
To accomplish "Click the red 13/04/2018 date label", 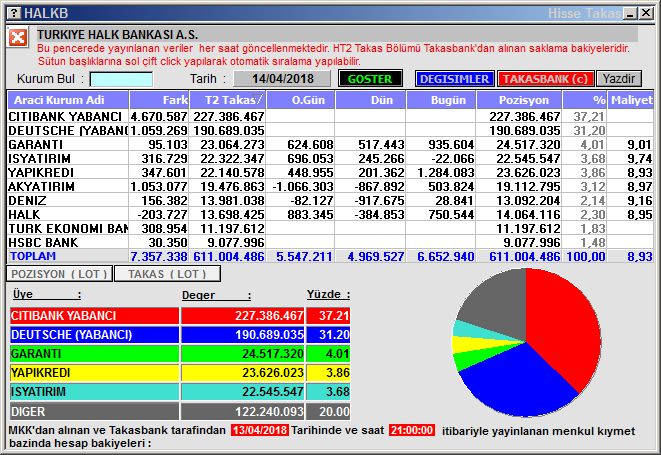I will [x=260, y=430].
